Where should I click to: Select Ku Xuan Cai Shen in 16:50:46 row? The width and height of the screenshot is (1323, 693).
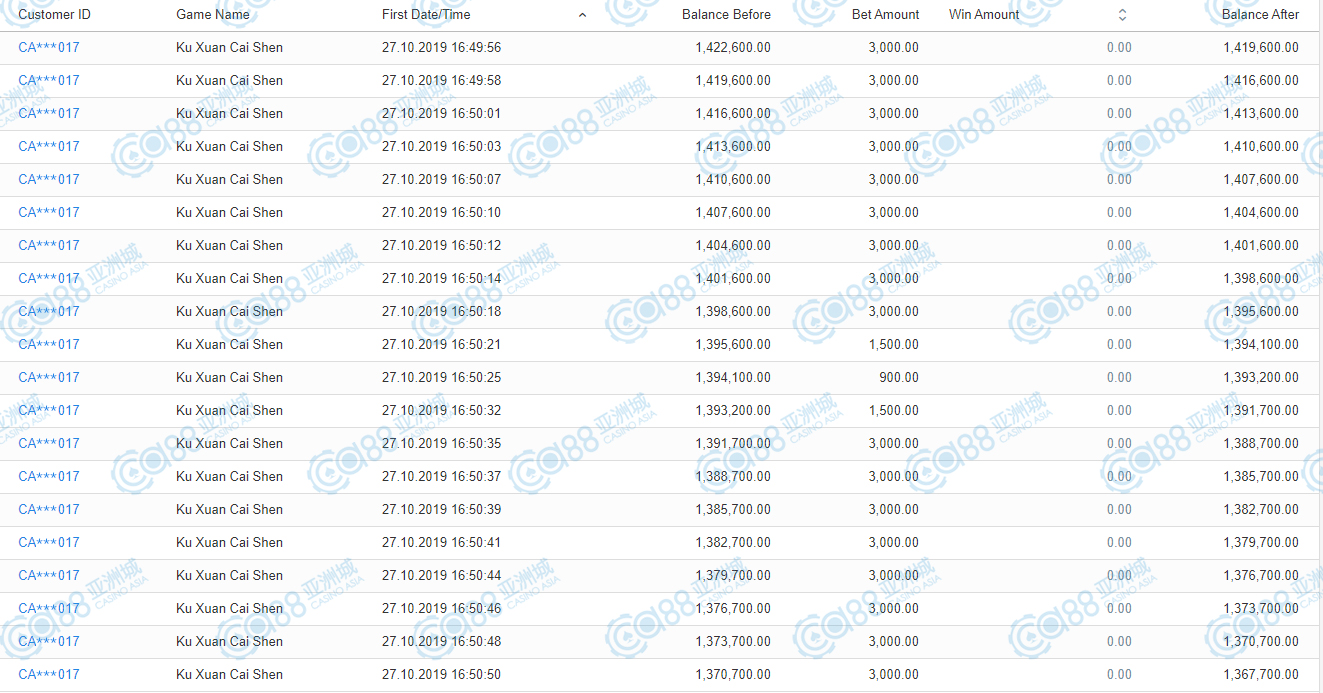[x=229, y=609]
